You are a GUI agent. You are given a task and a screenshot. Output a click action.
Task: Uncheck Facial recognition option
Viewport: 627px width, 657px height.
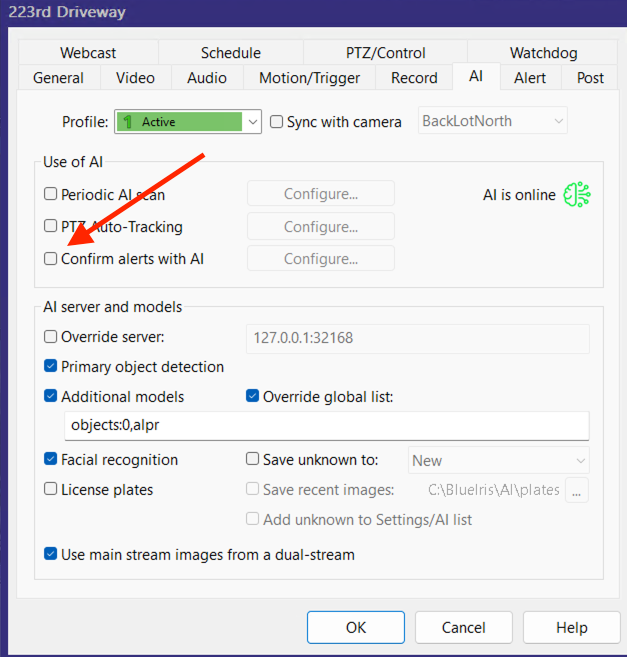(51, 460)
